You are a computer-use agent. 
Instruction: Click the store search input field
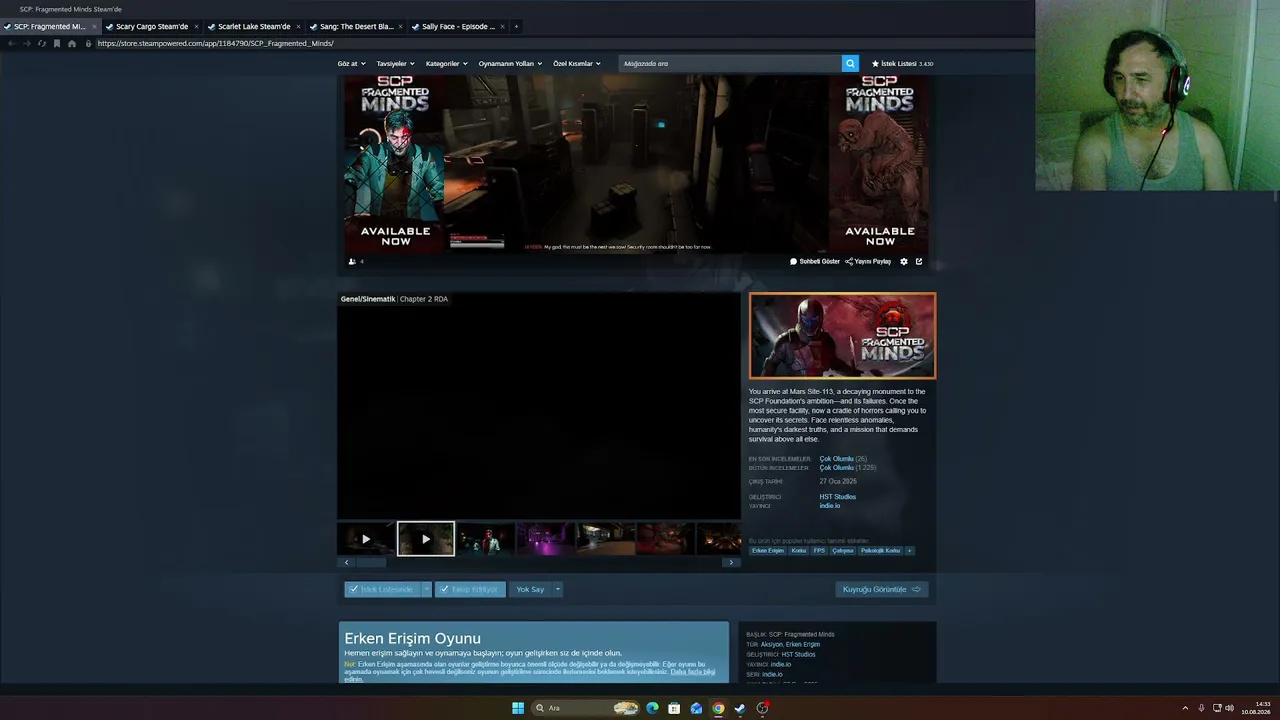click(730, 63)
